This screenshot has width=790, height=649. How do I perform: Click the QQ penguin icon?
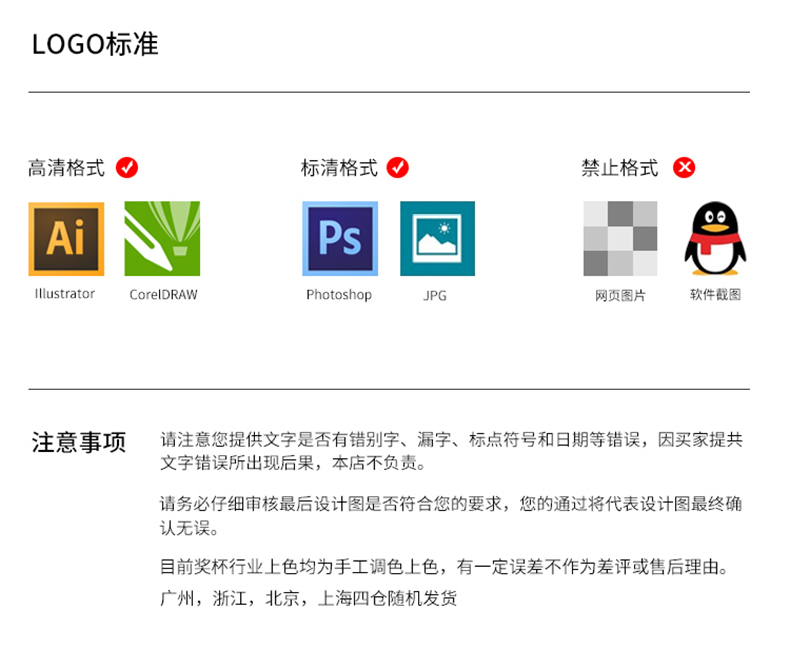(715, 239)
